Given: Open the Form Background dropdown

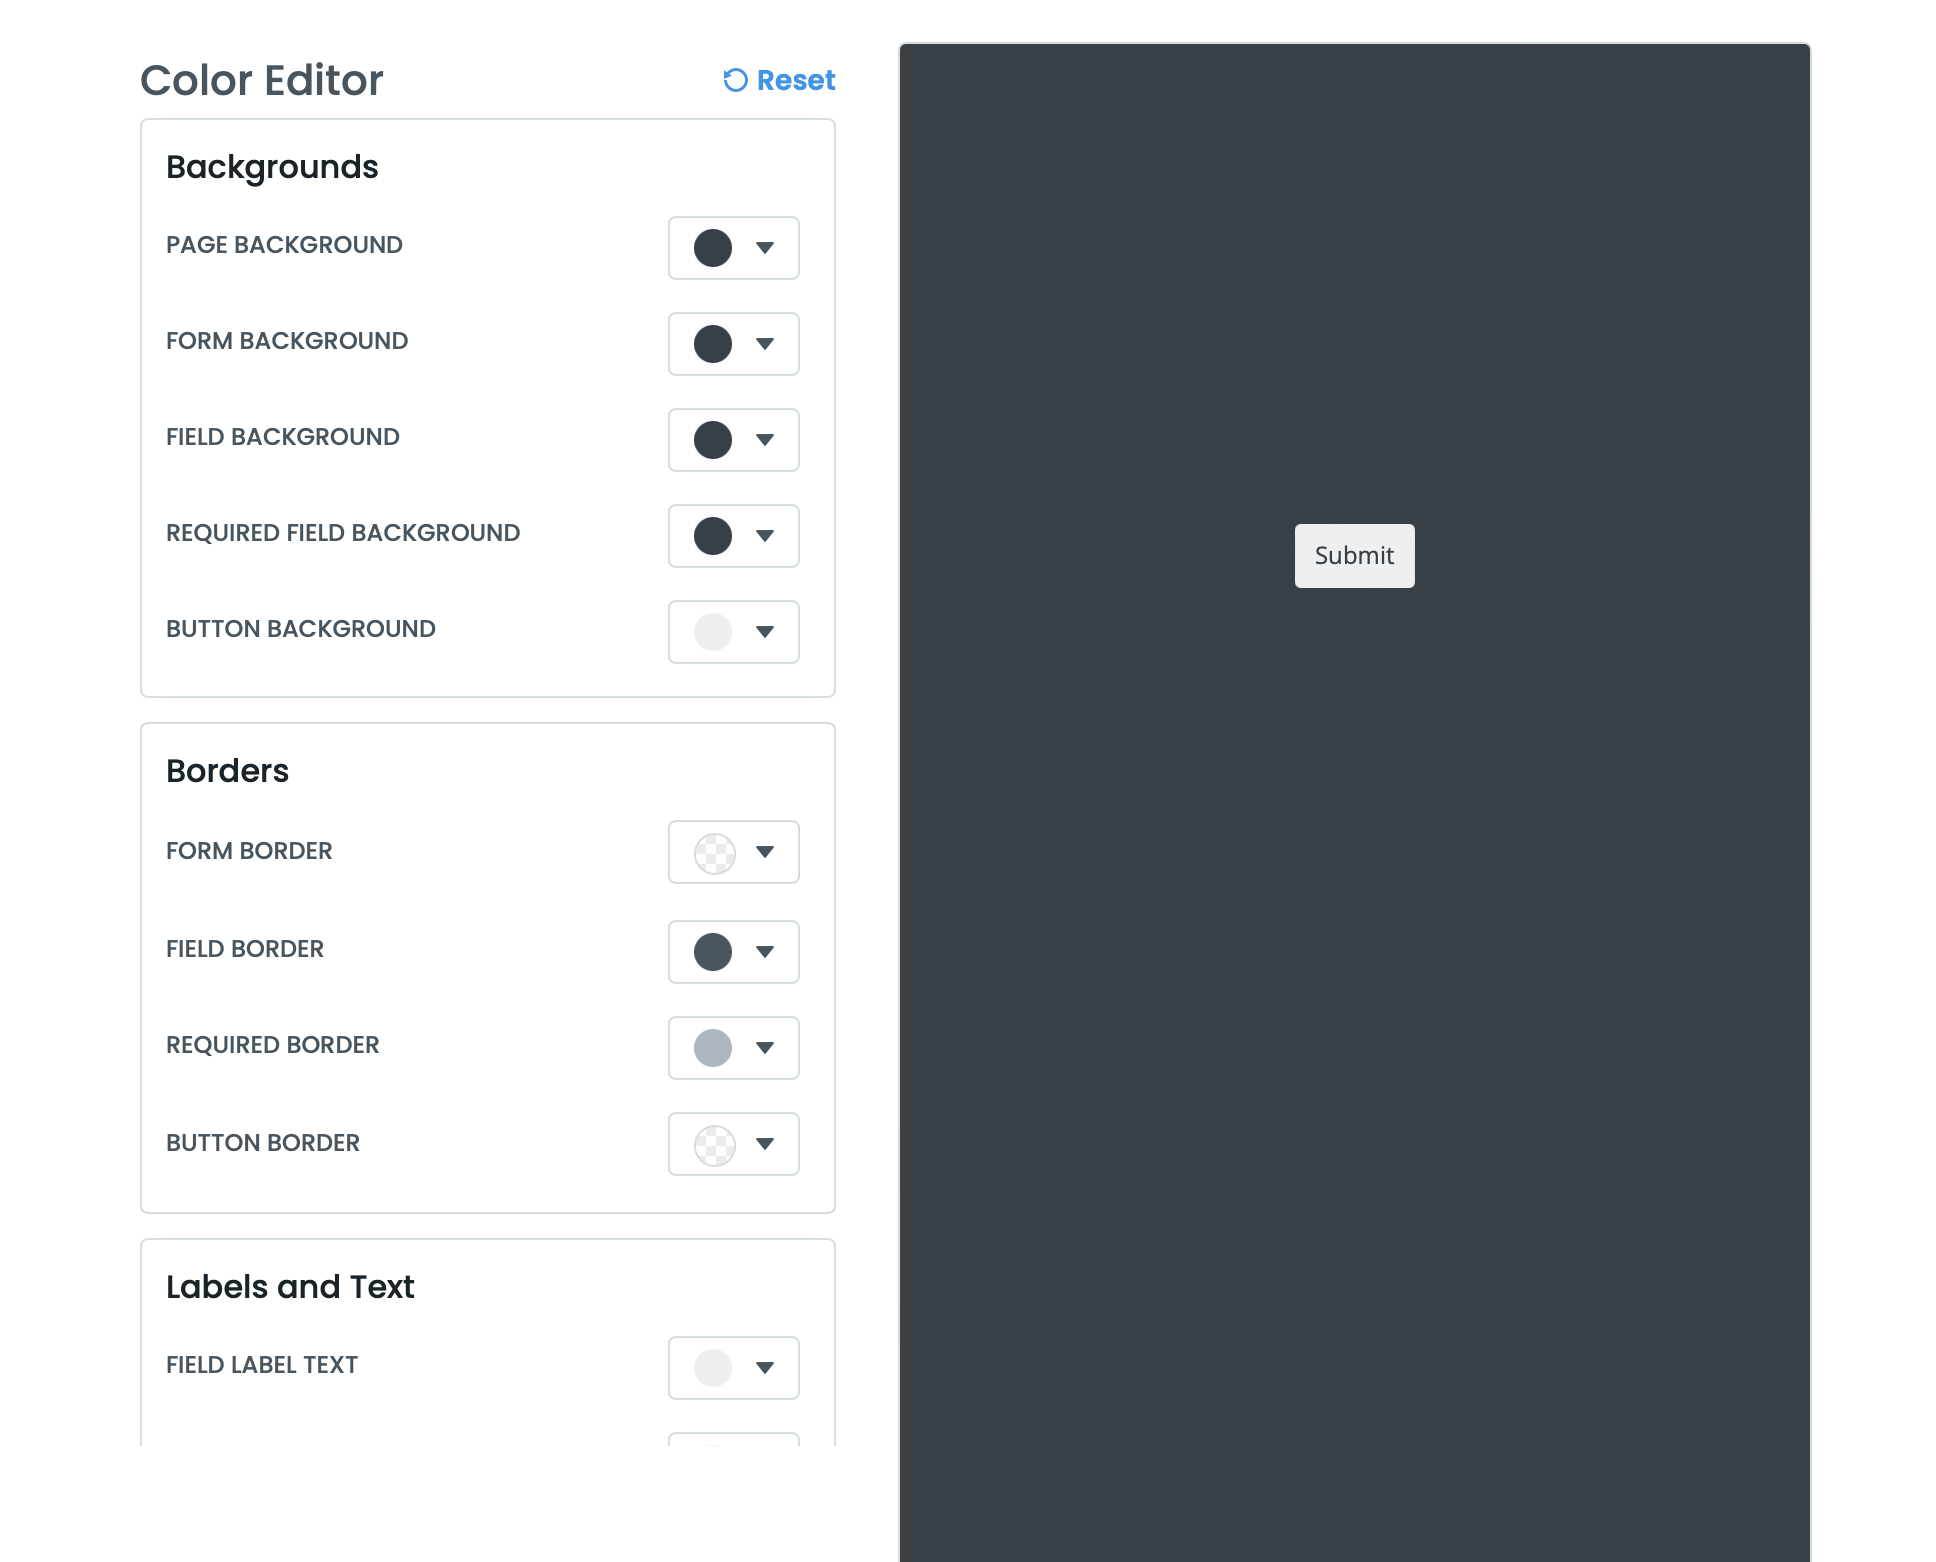Looking at the screenshot, I should point(764,344).
